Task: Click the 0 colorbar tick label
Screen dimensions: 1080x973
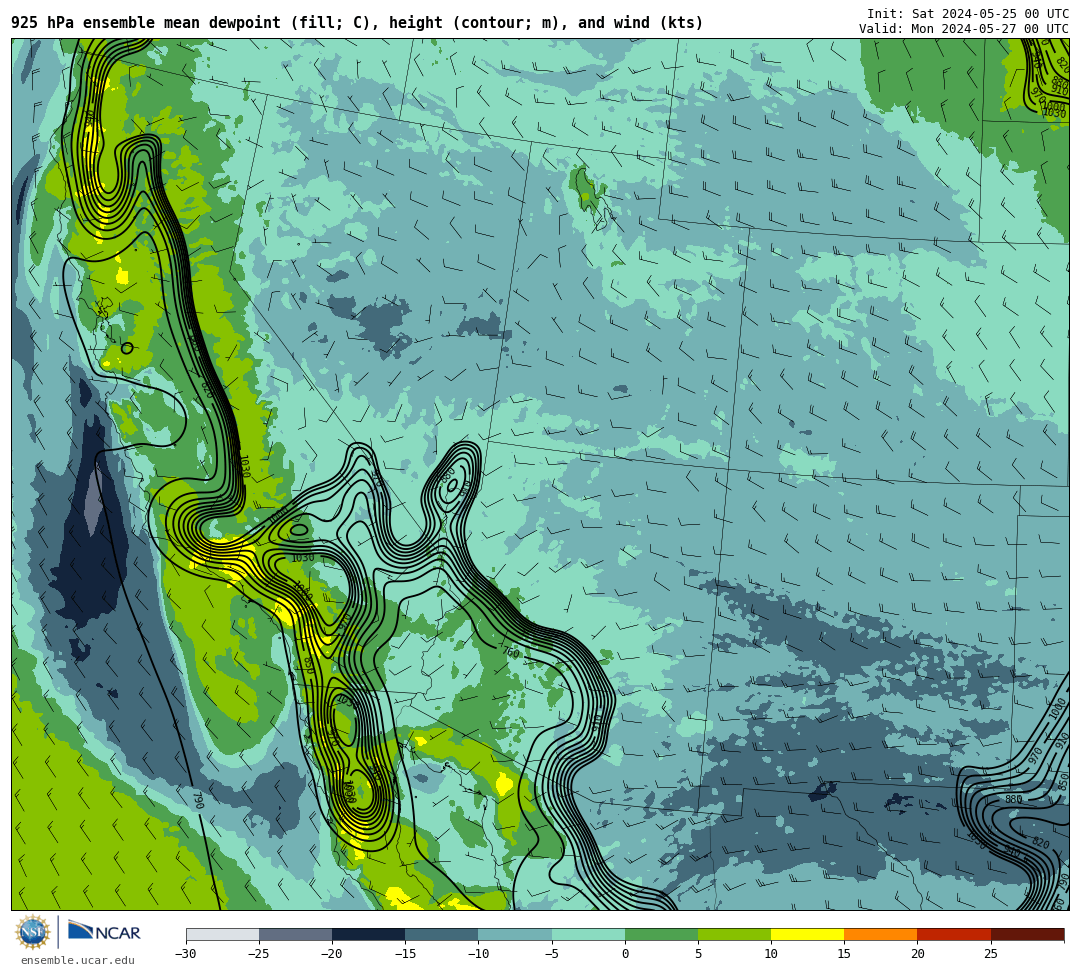Action: click(x=625, y=954)
